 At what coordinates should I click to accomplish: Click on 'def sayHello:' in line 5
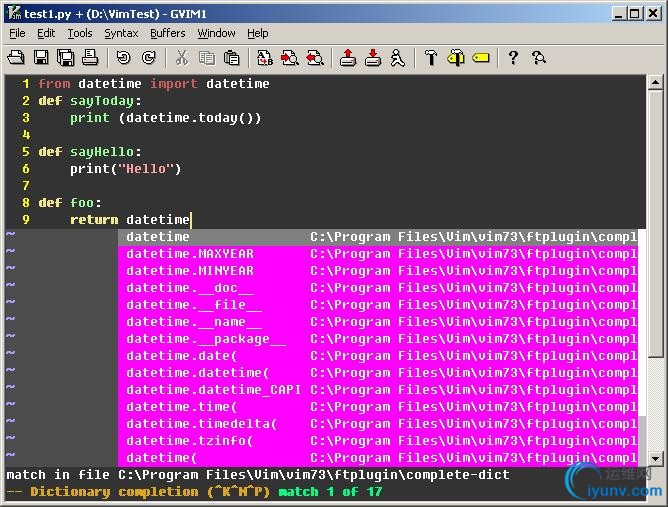coord(90,152)
